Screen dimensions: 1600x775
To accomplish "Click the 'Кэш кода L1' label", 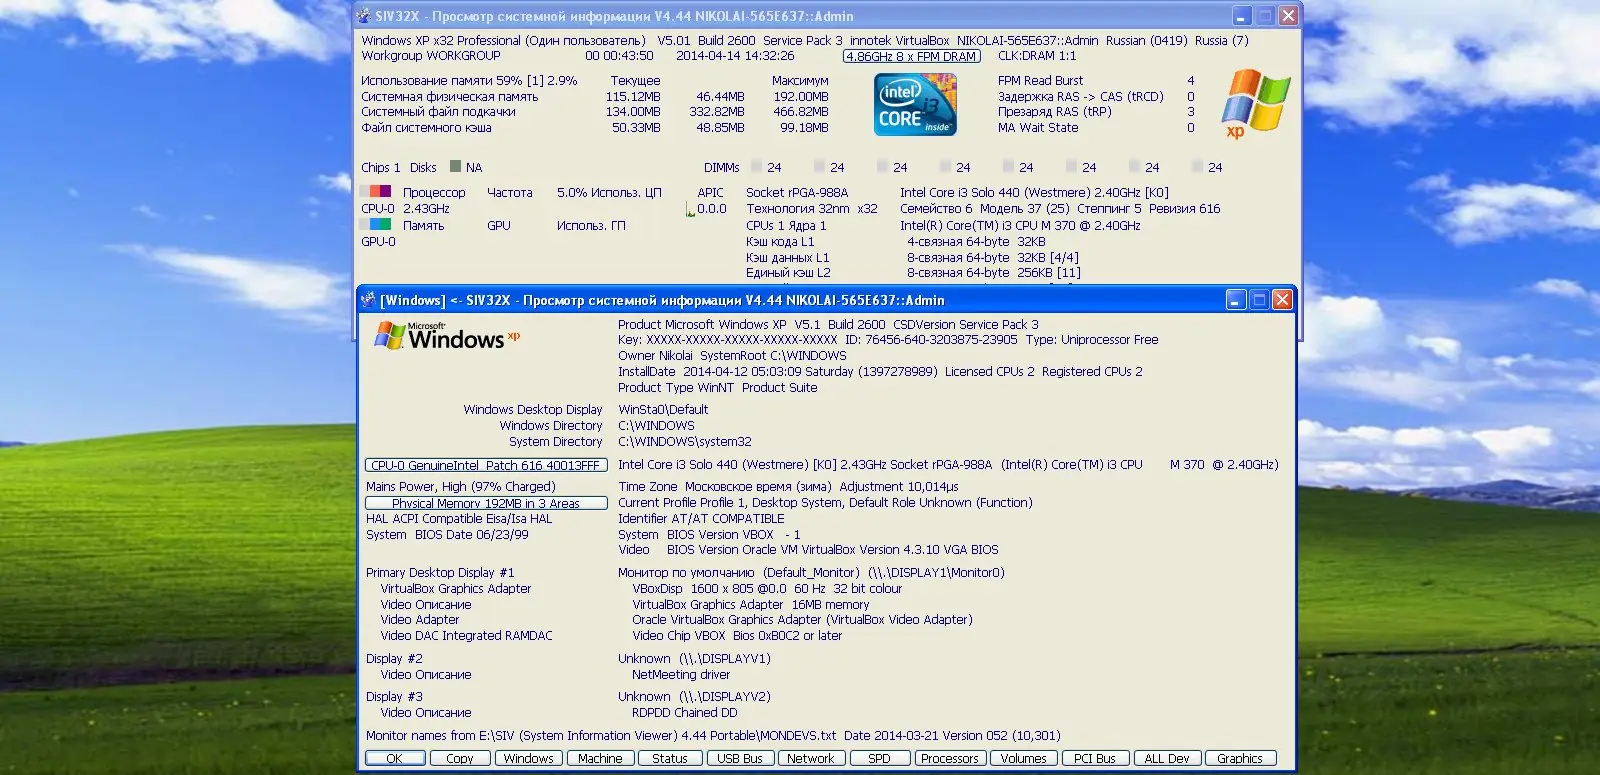I will click(780, 242).
